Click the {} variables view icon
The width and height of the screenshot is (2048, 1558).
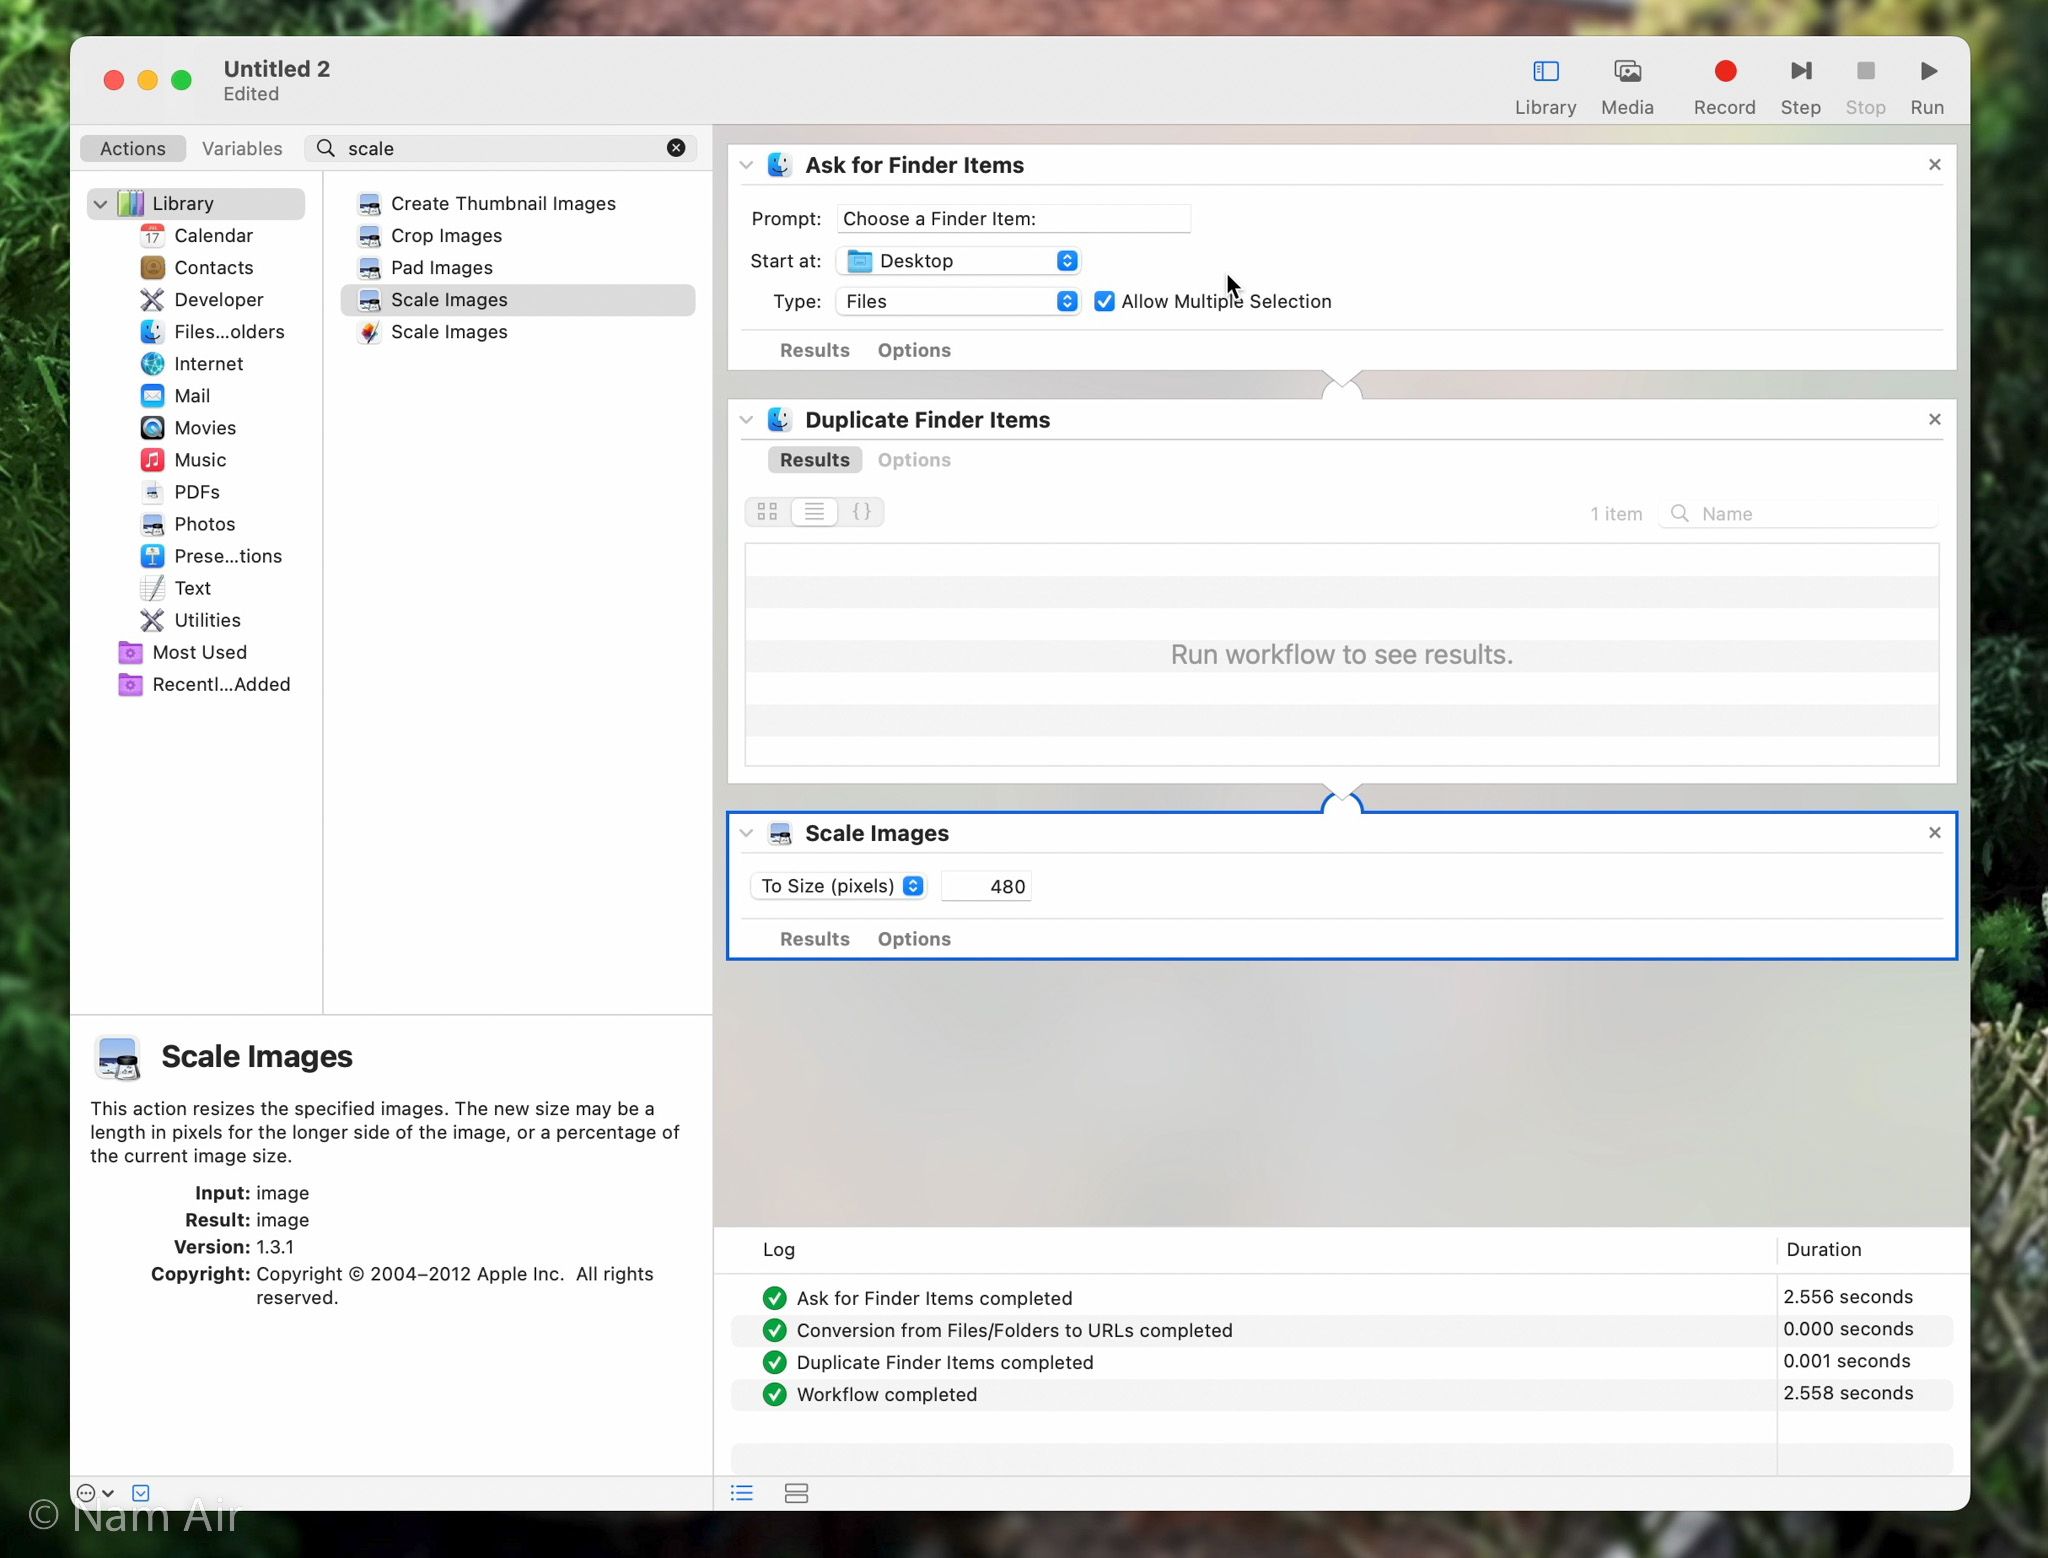pyautogui.click(x=862, y=511)
